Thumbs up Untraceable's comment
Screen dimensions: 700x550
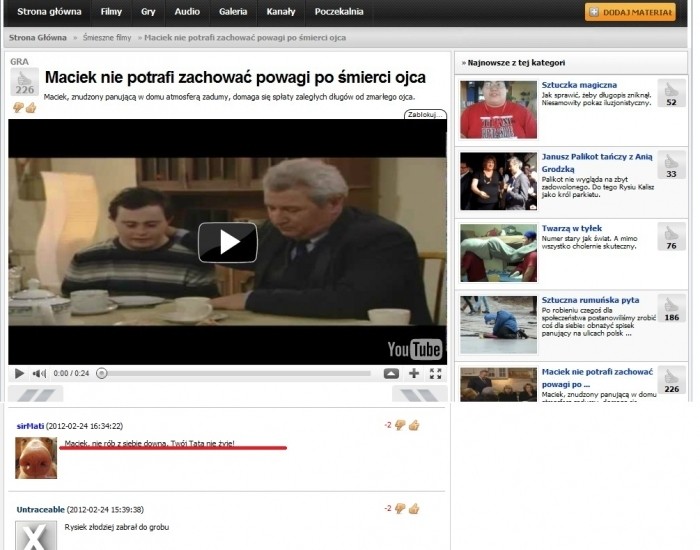tap(413, 509)
